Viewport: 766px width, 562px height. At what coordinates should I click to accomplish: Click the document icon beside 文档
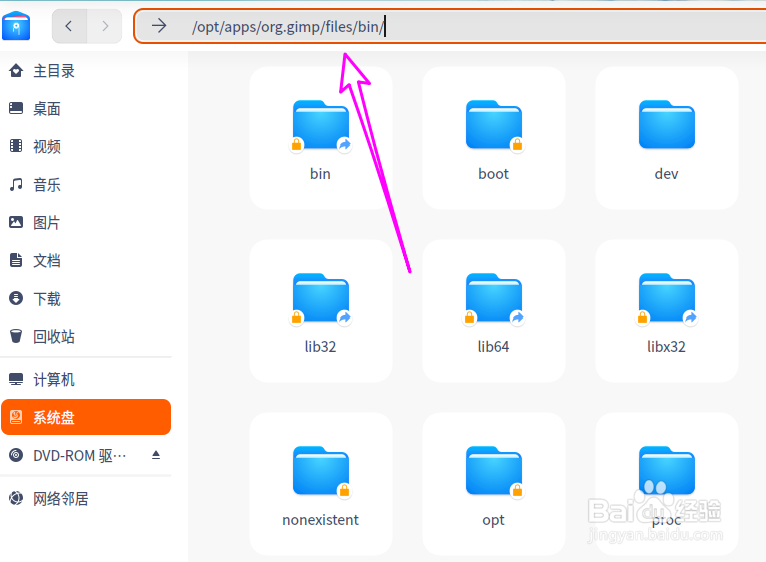[x=16, y=260]
